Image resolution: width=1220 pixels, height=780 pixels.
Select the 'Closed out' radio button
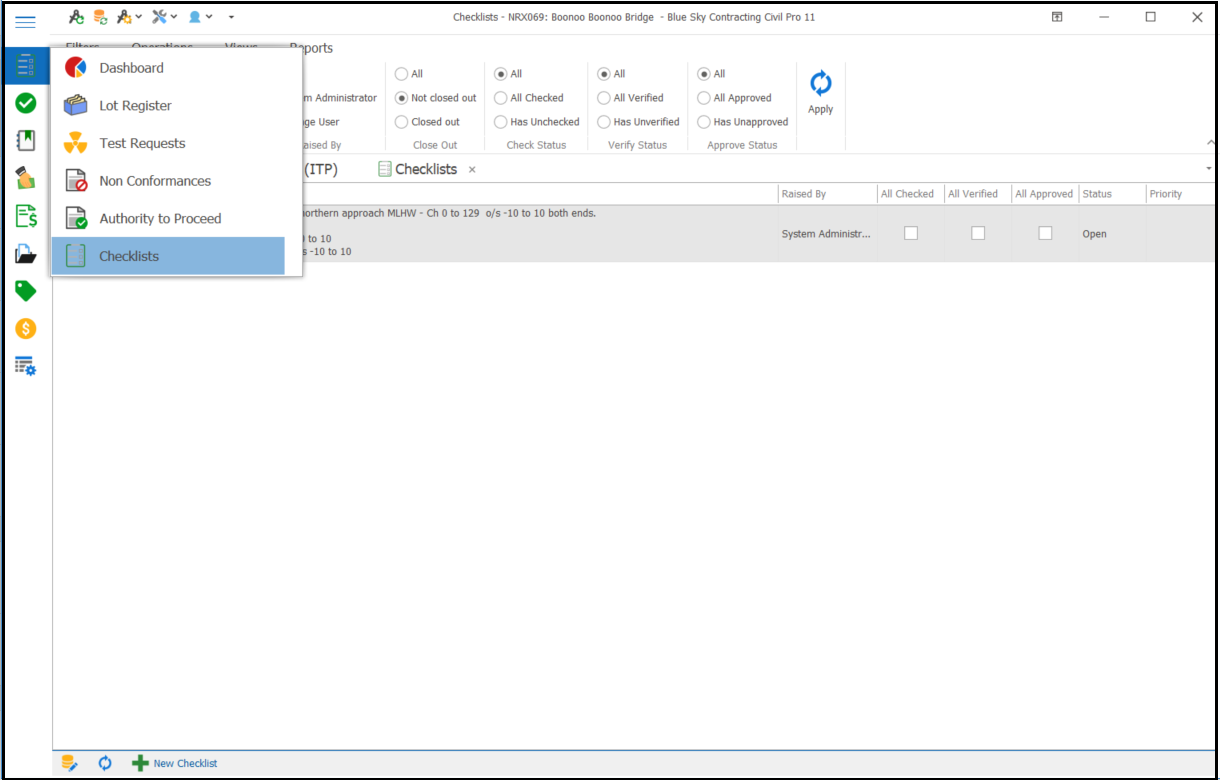click(x=402, y=122)
